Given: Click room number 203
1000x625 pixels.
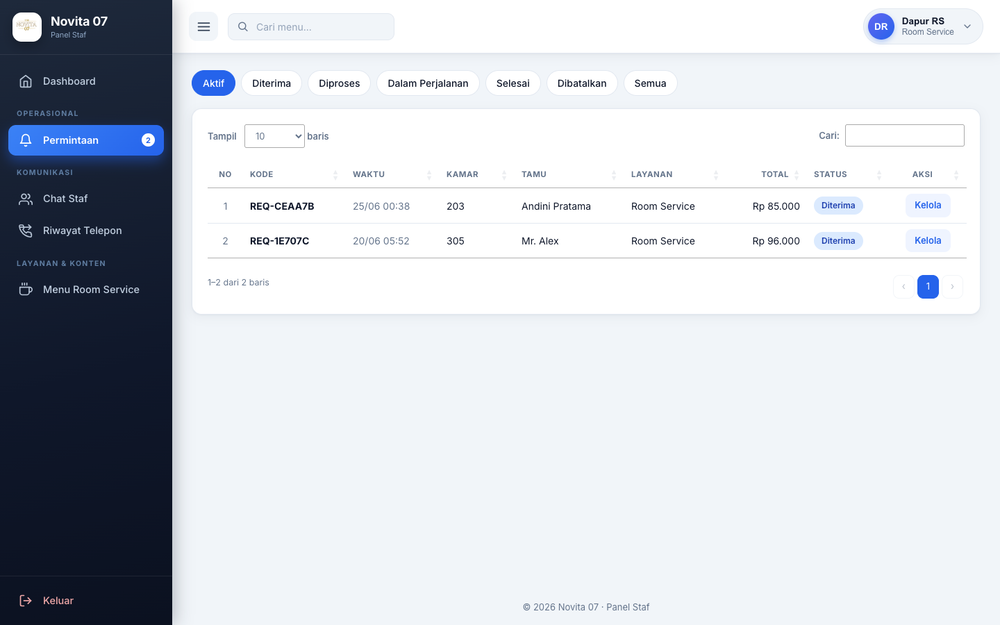Looking at the screenshot, I should (x=455, y=206).
